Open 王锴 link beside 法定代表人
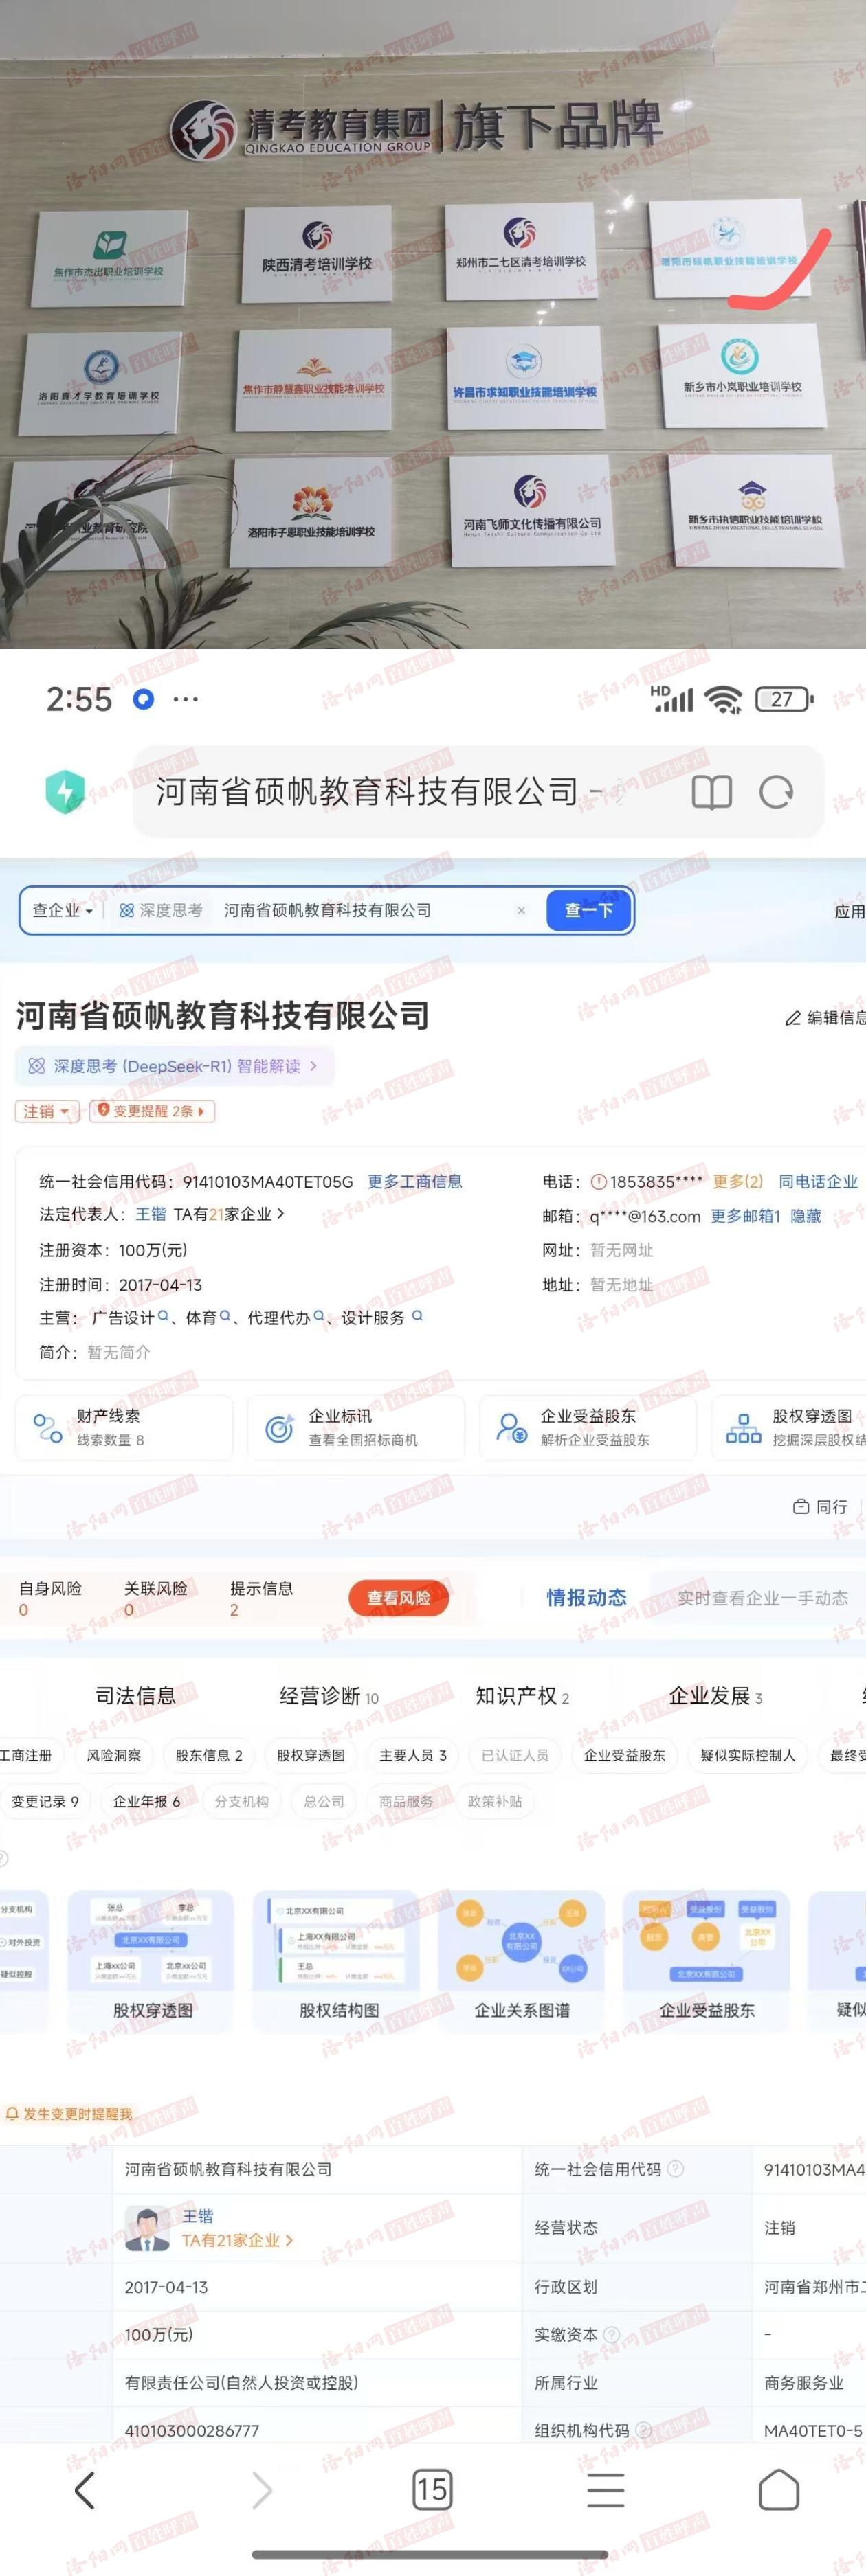This screenshot has width=866, height=2576. pos(151,1214)
